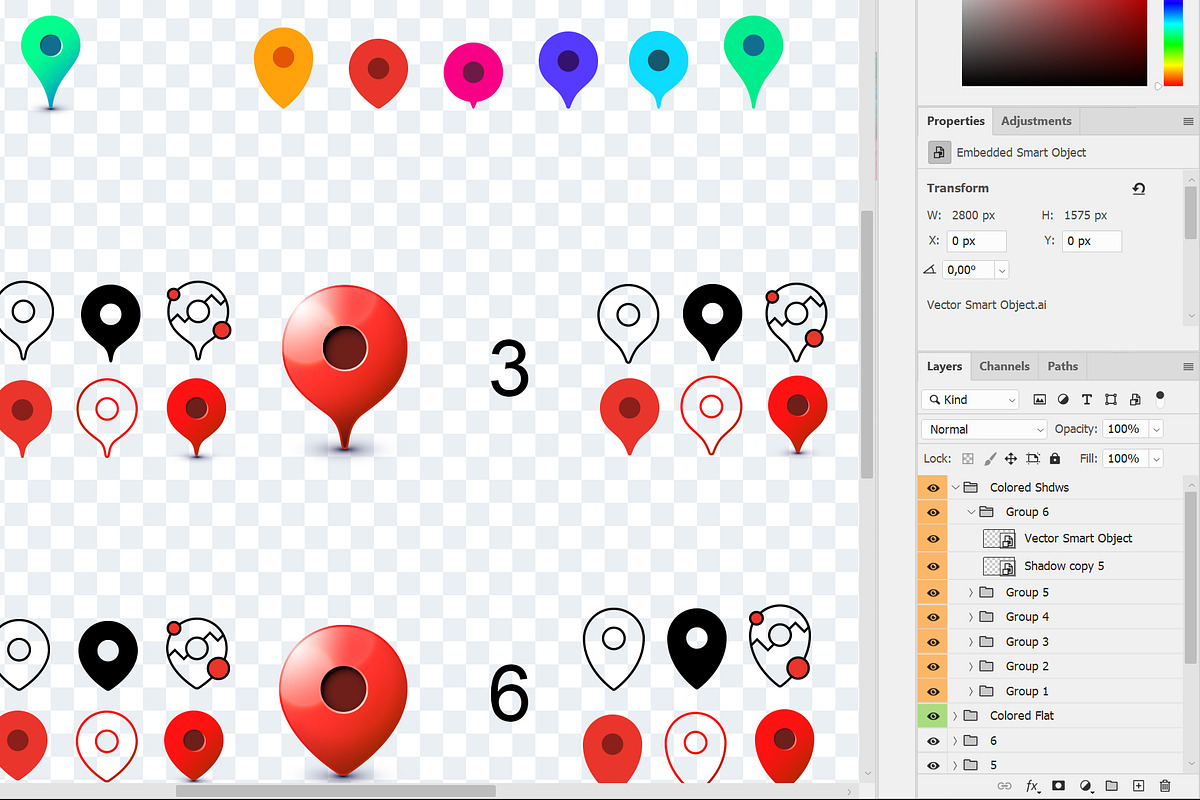This screenshot has width=1200, height=800.
Task: Collapse the Colored Shdws group
Action: pyautogui.click(x=955, y=488)
